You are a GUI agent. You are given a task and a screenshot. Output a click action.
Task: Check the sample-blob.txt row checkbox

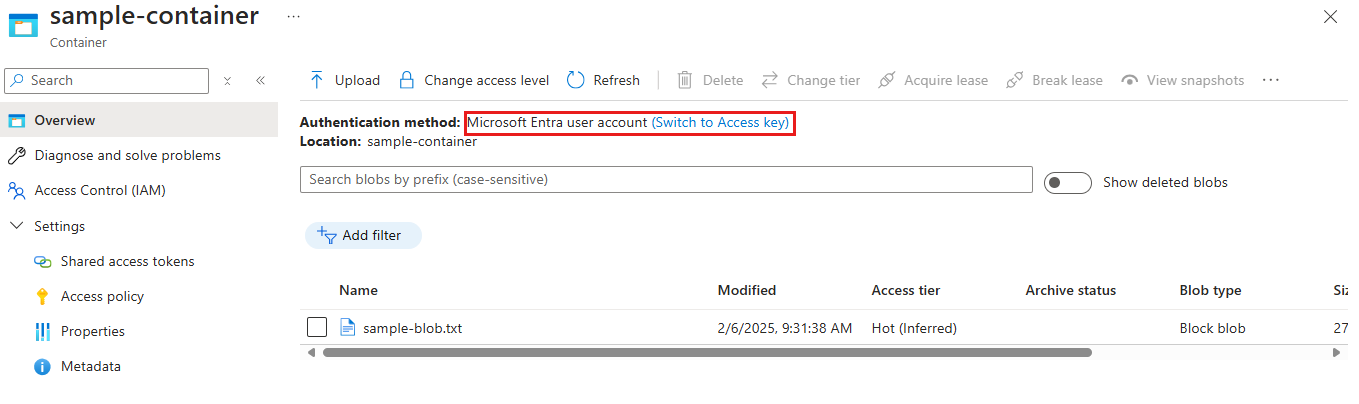(x=317, y=327)
